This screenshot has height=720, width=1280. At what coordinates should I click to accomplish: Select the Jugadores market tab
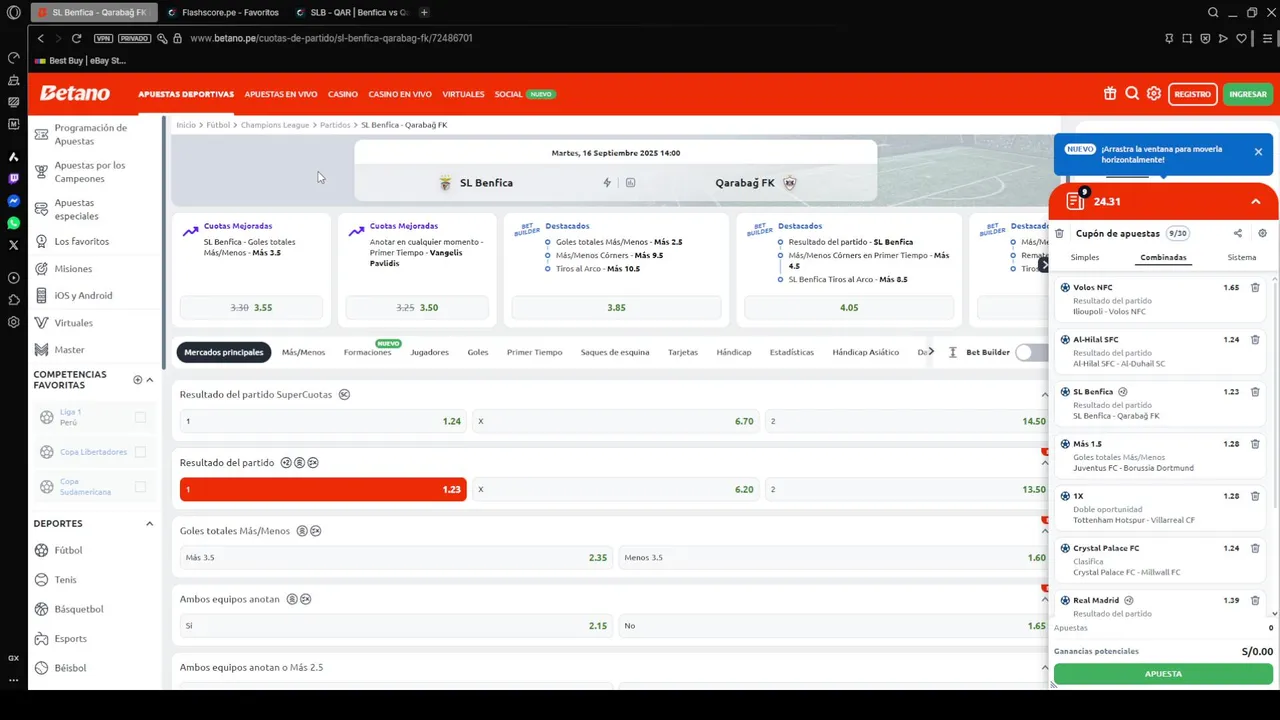coord(429,352)
